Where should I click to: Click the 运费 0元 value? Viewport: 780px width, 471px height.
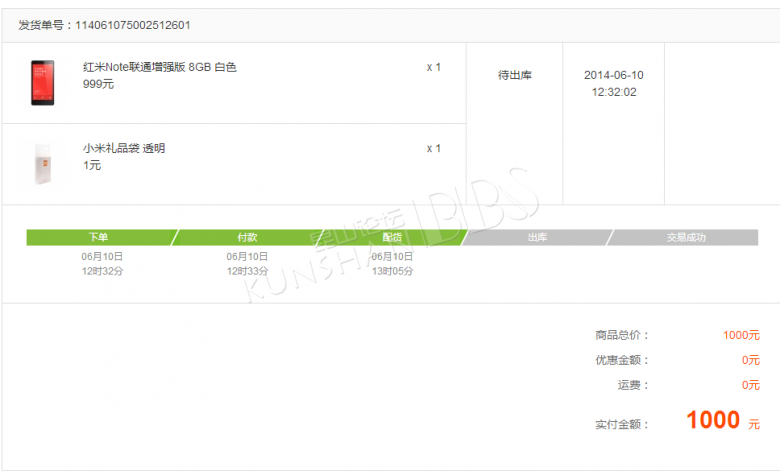pyautogui.click(x=751, y=385)
